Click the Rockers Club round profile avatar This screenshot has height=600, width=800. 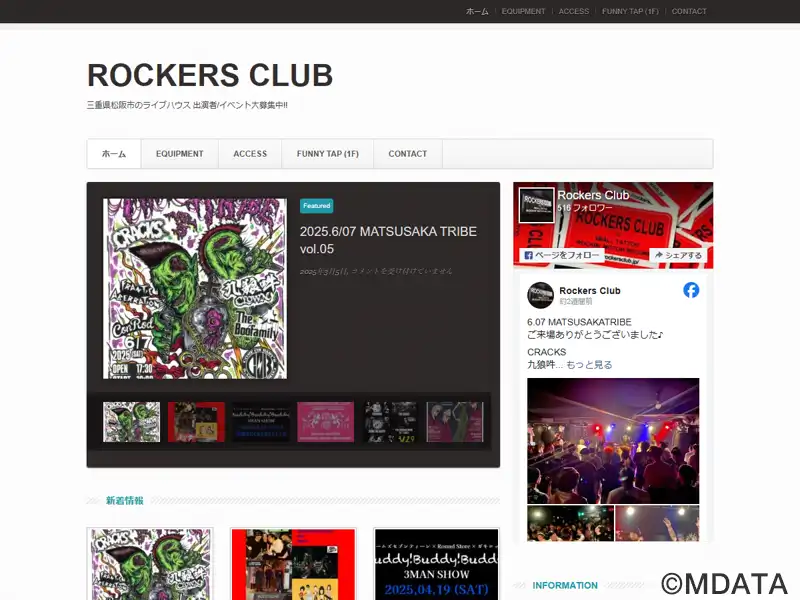pyautogui.click(x=540, y=295)
